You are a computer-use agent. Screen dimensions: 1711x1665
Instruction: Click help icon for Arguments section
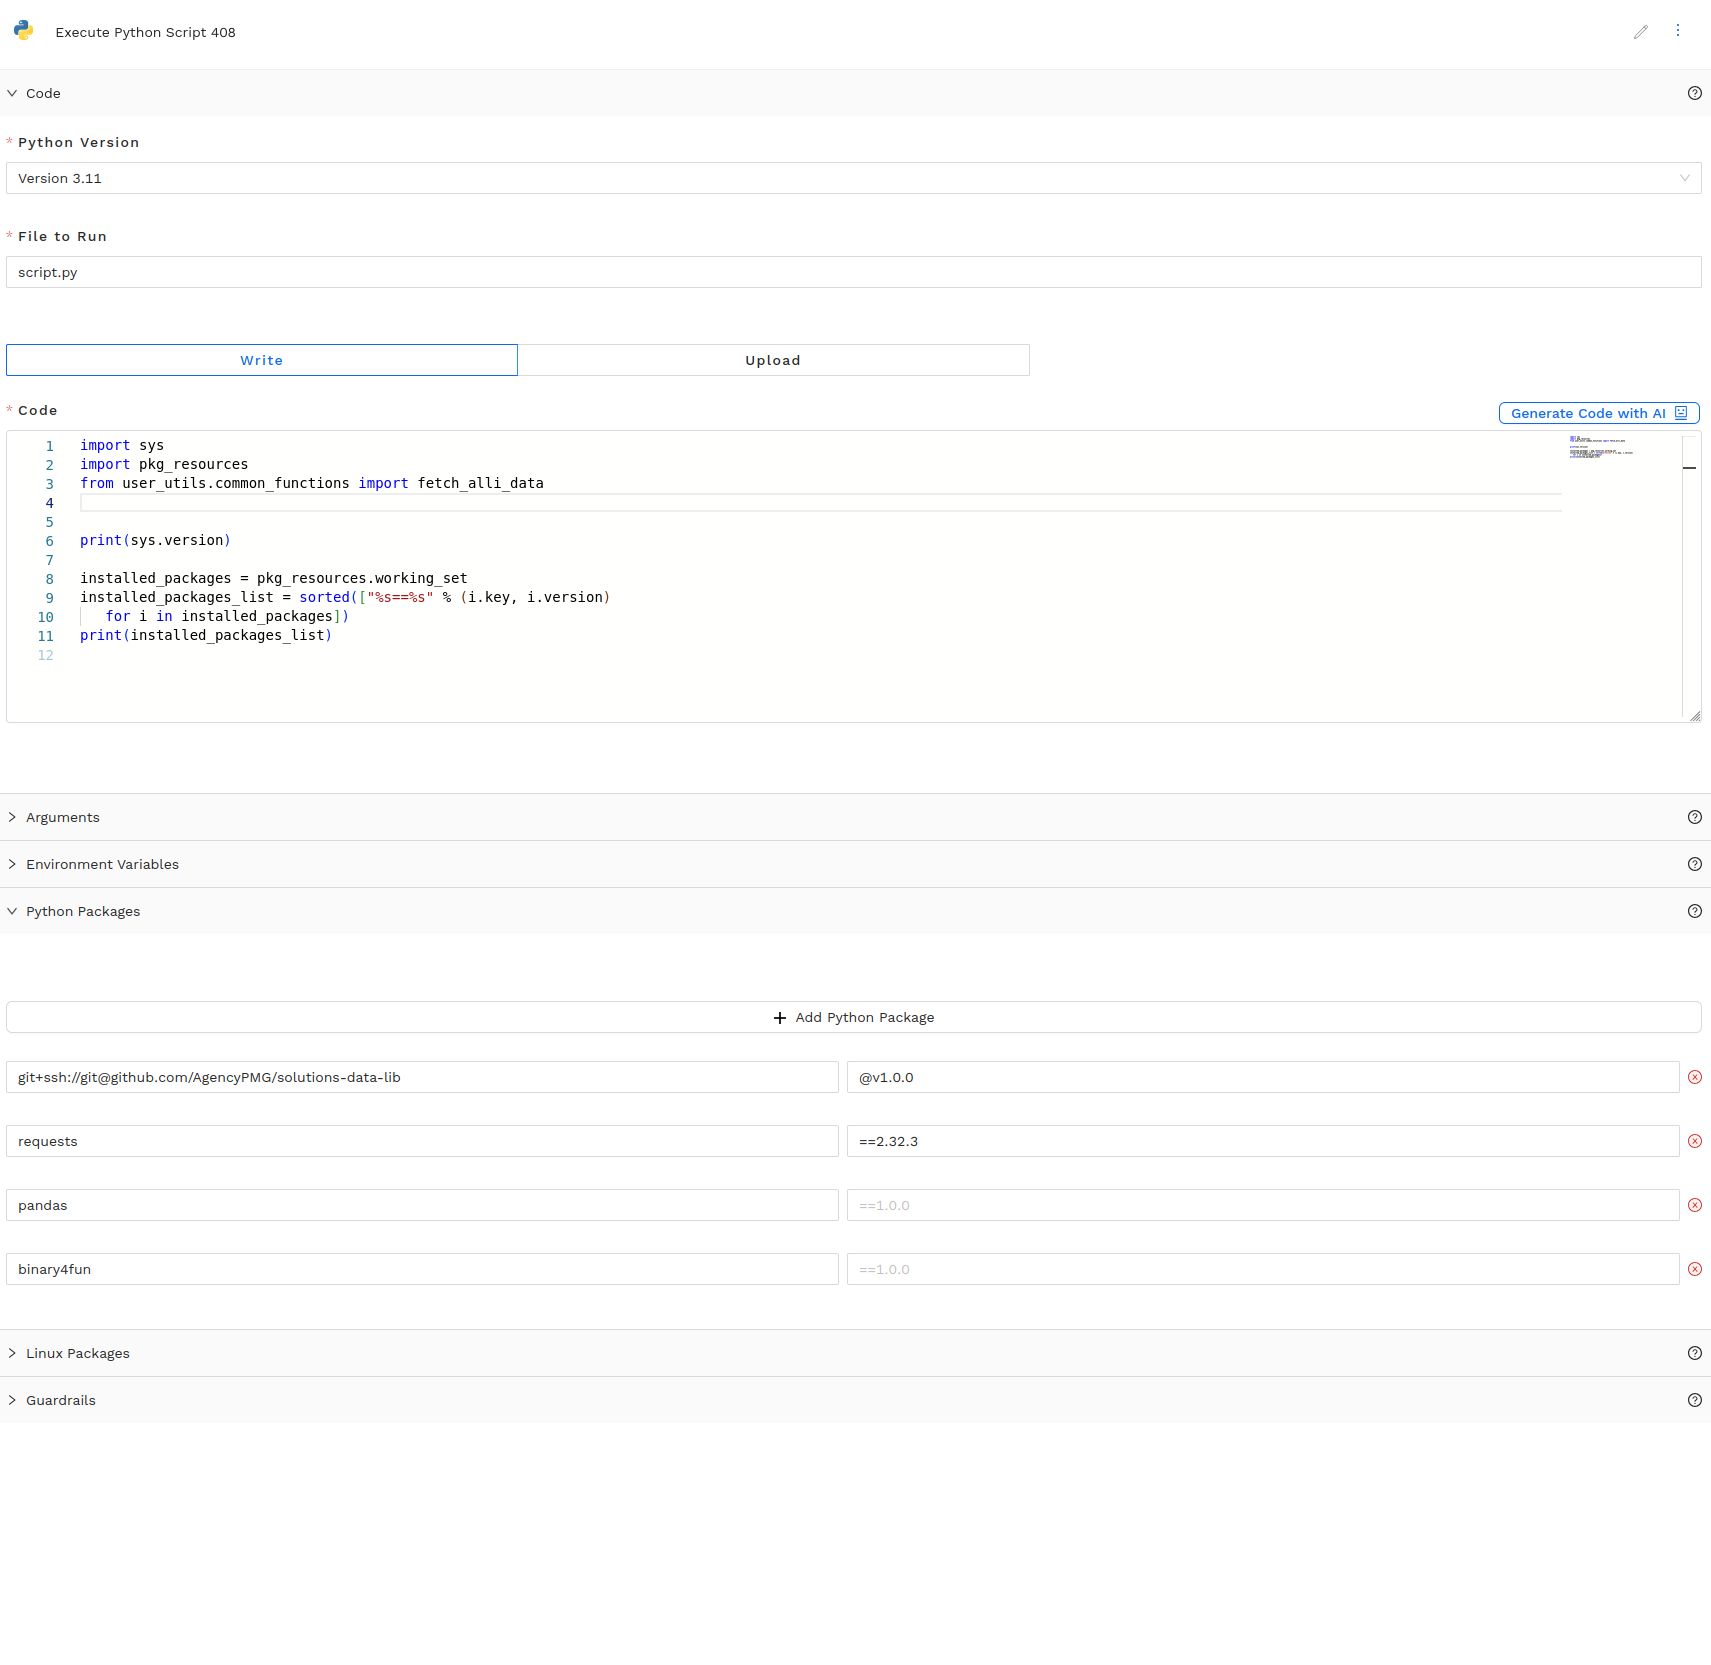point(1694,817)
